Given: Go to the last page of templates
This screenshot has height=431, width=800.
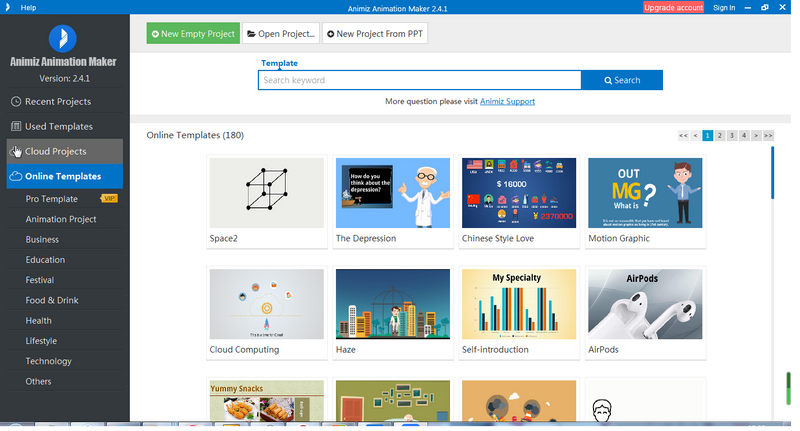Looking at the screenshot, I should tap(768, 135).
